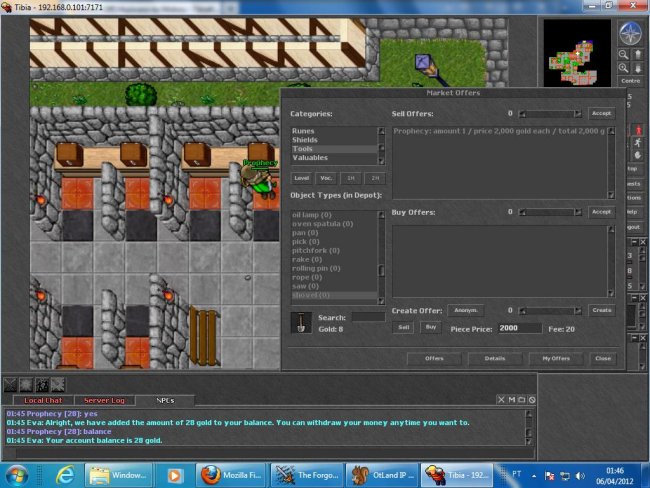Open the Windows Start menu

17,475
